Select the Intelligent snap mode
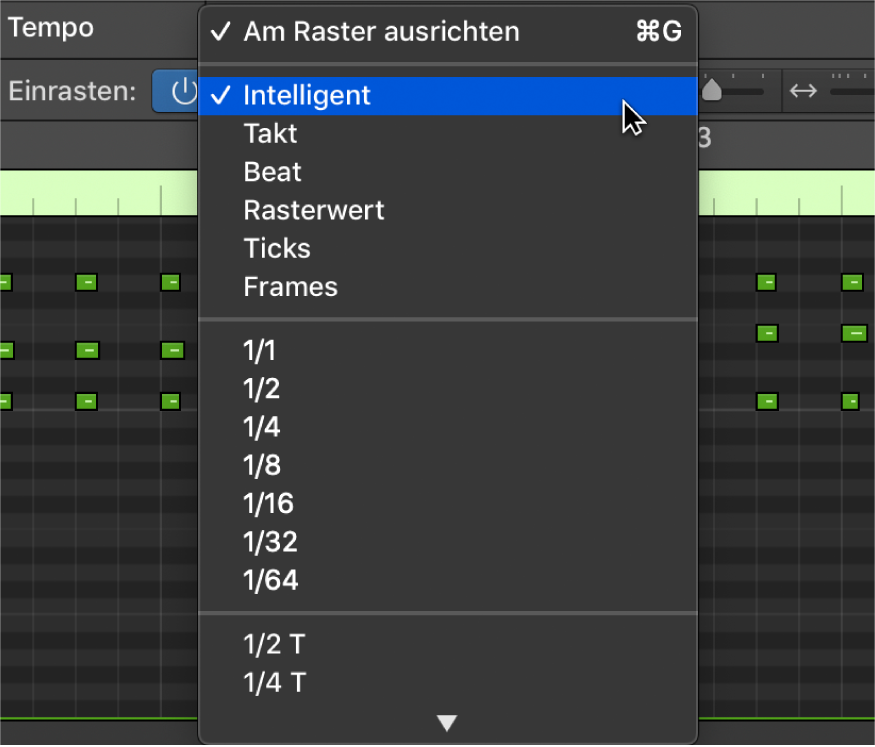 tap(306, 96)
